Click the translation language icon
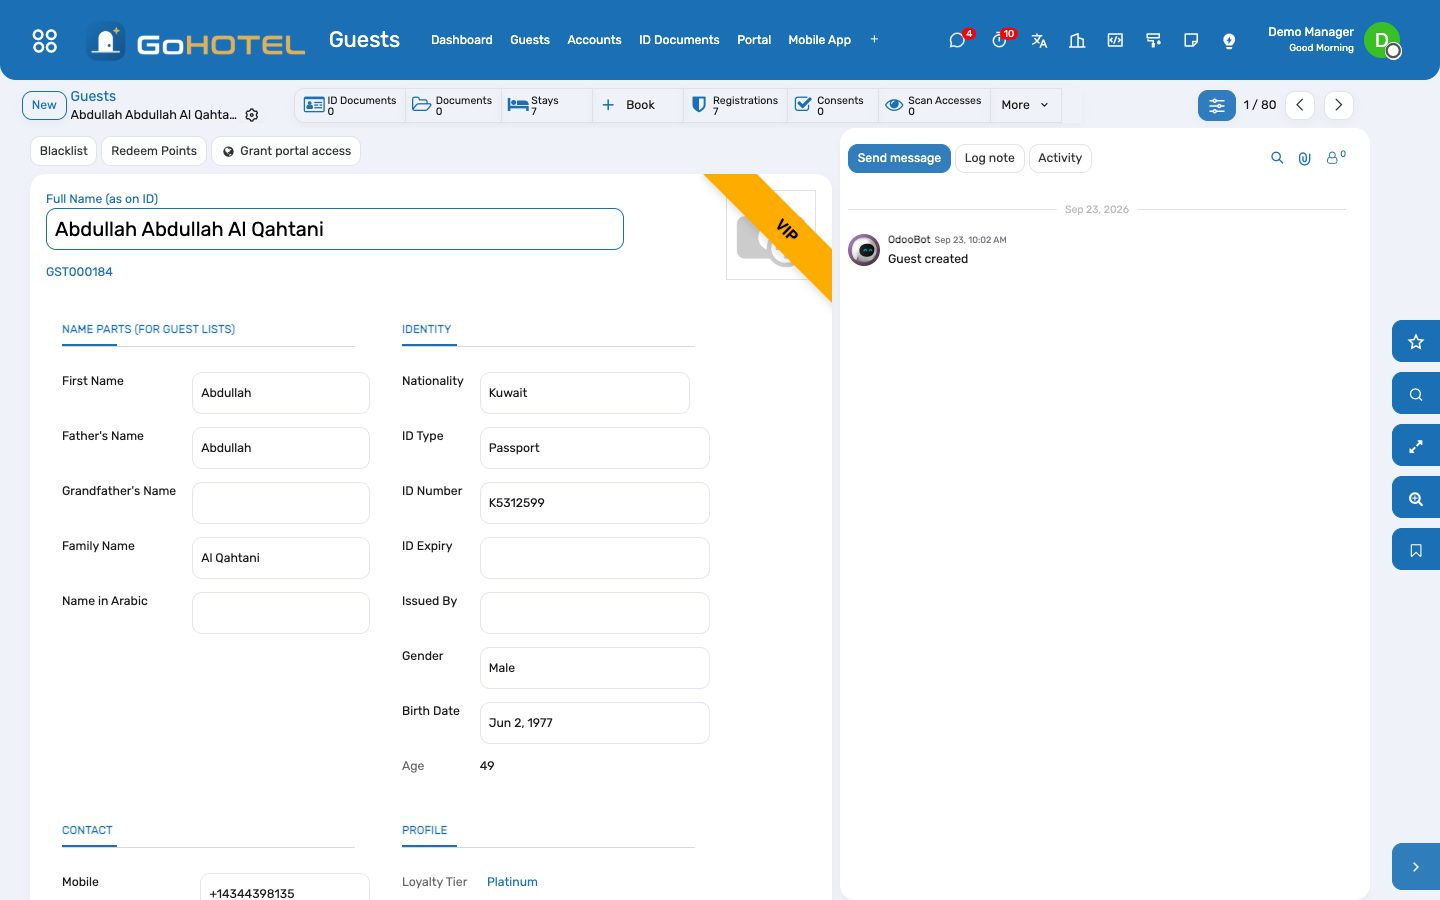The image size is (1440, 900). (1039, 40)
